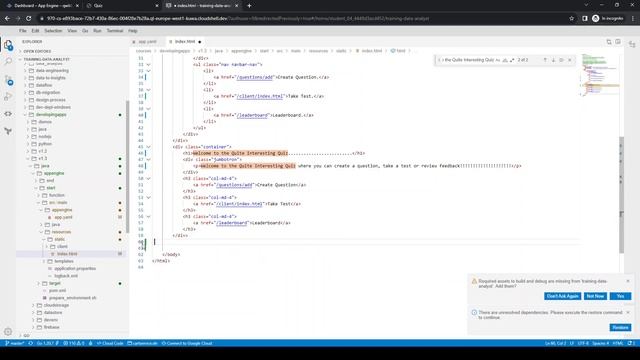Click the open changes icon near editor tabs
640x360 pixels.
pos(609,42)
